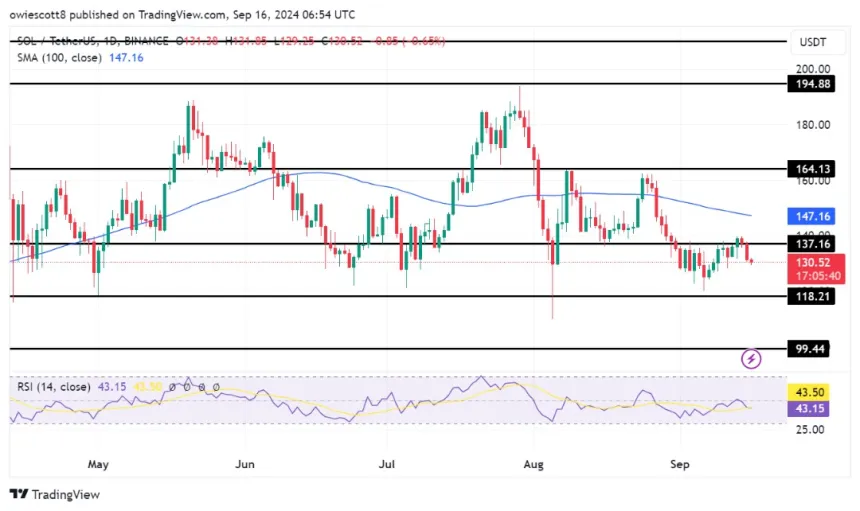Click the TradingView logo at bottom left
This screenshot has width=860, height=511.
pyautogui.click(x=55, y=494)
